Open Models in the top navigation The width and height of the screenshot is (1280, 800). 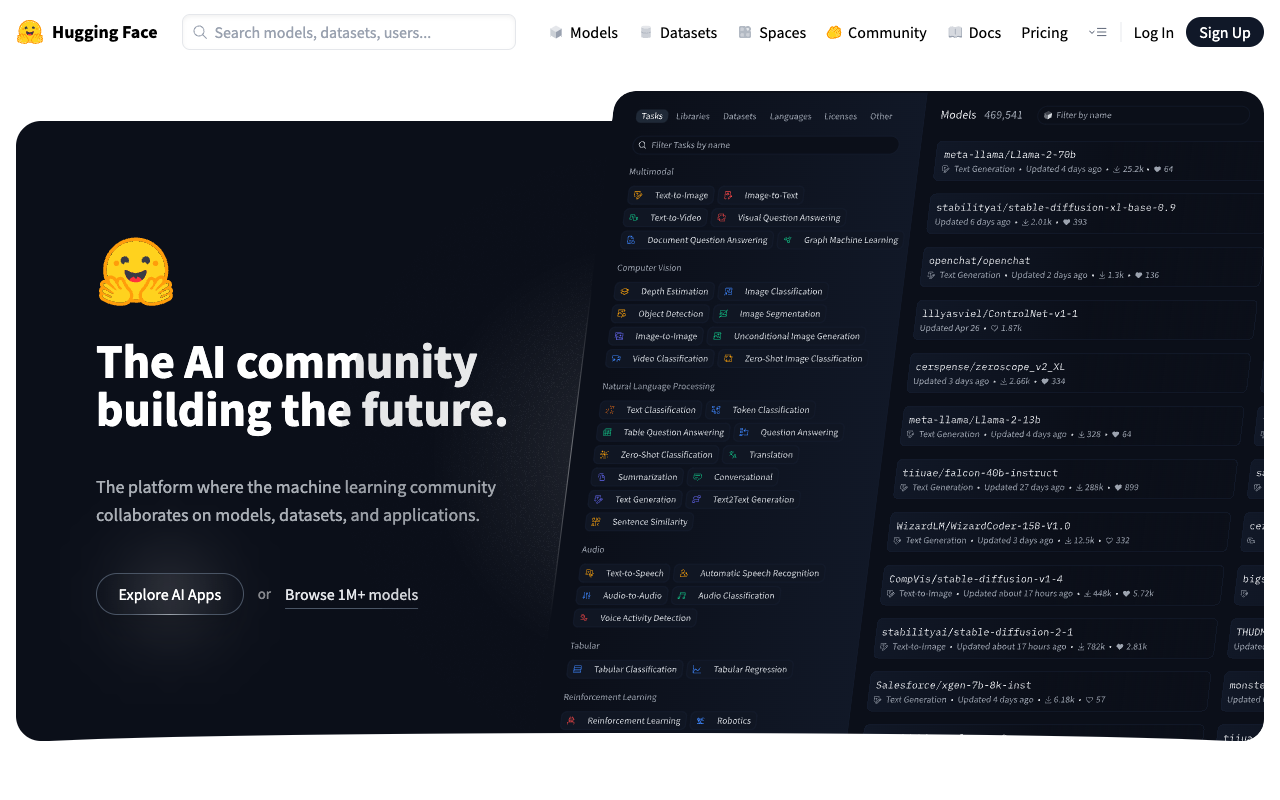click(x=583, y=33)
